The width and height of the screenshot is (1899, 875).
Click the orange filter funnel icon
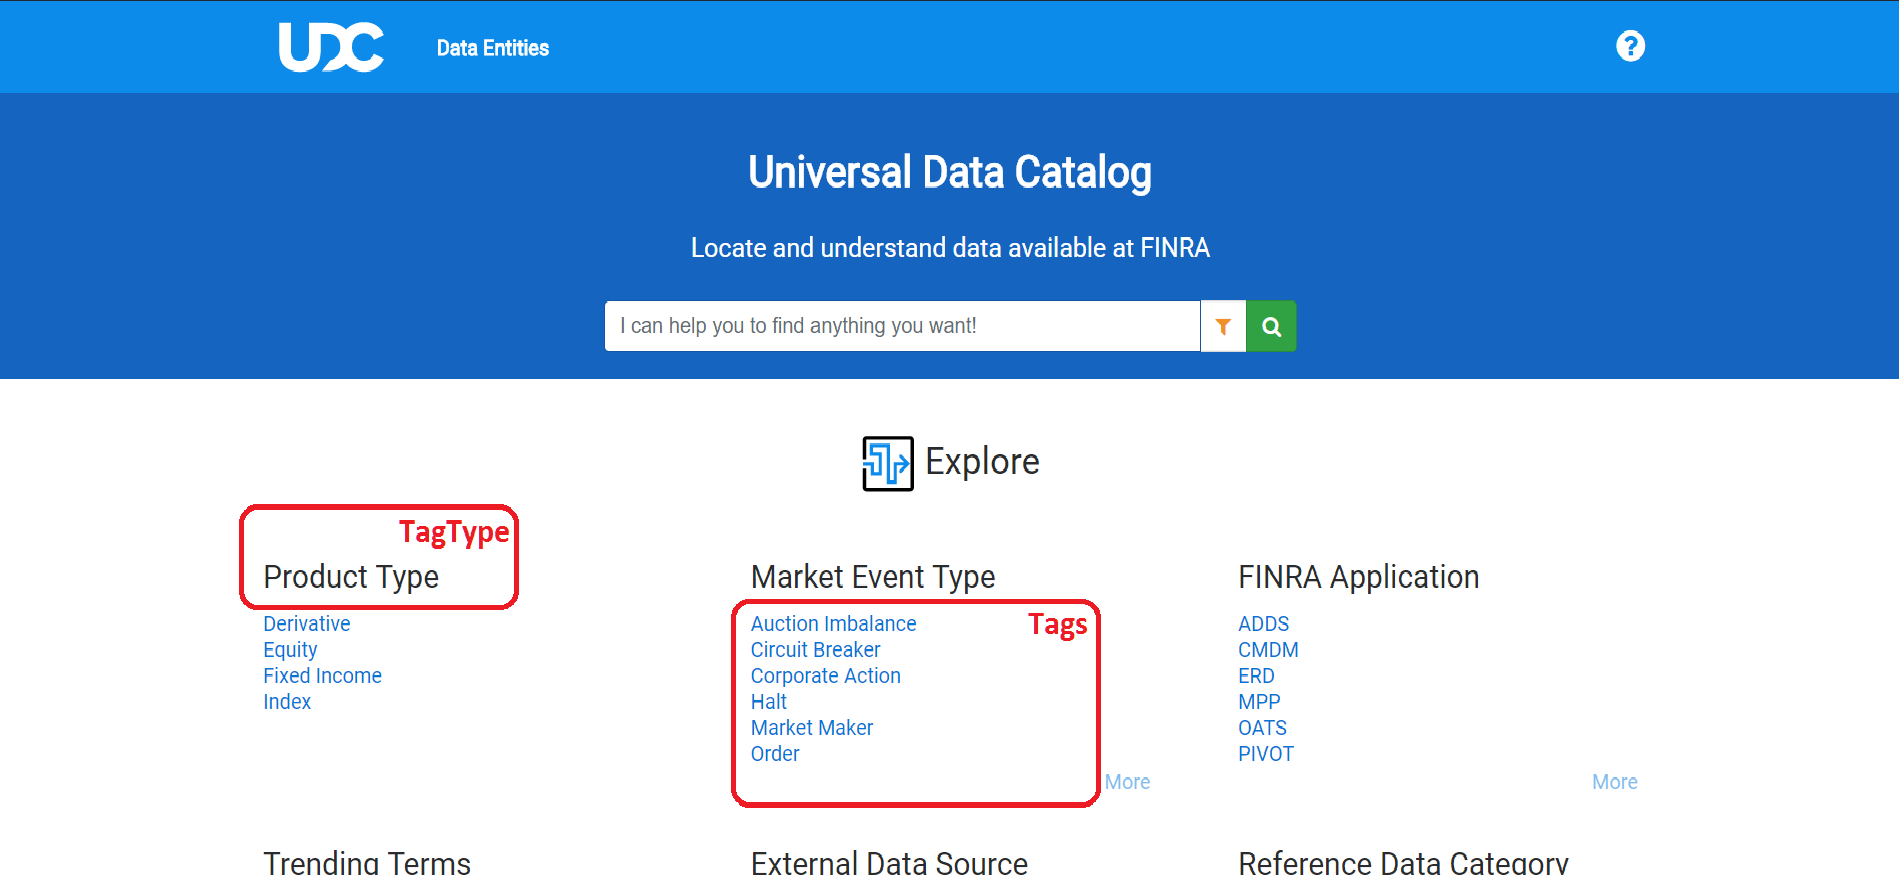[1223, 326]
